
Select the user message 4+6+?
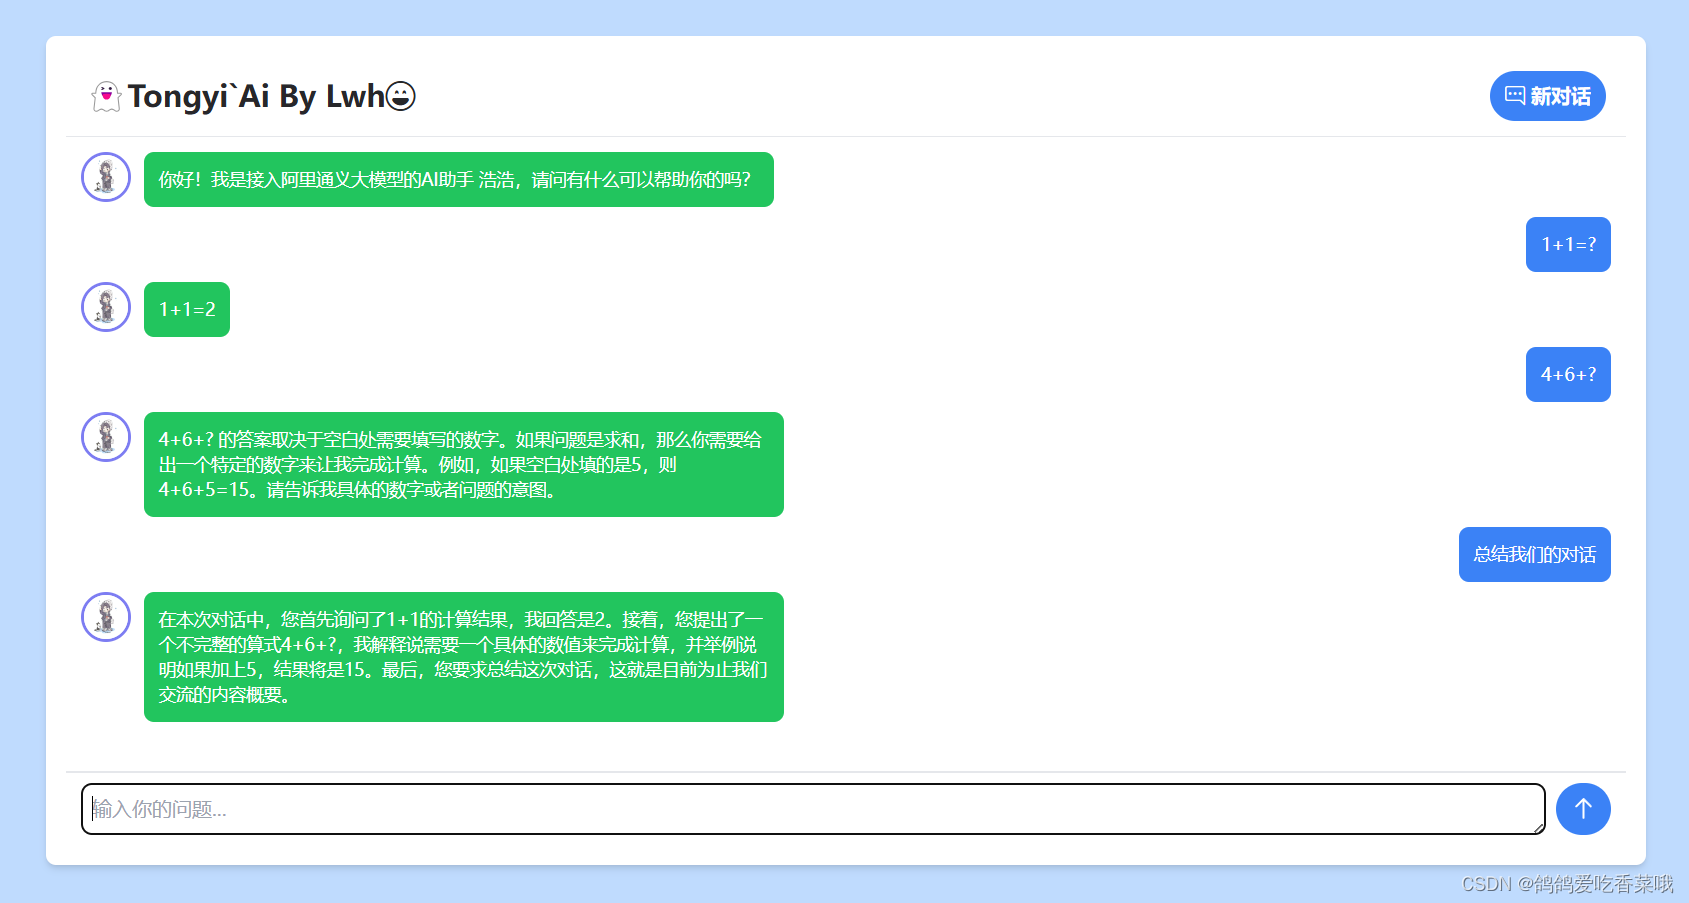tap(1568, 374)
